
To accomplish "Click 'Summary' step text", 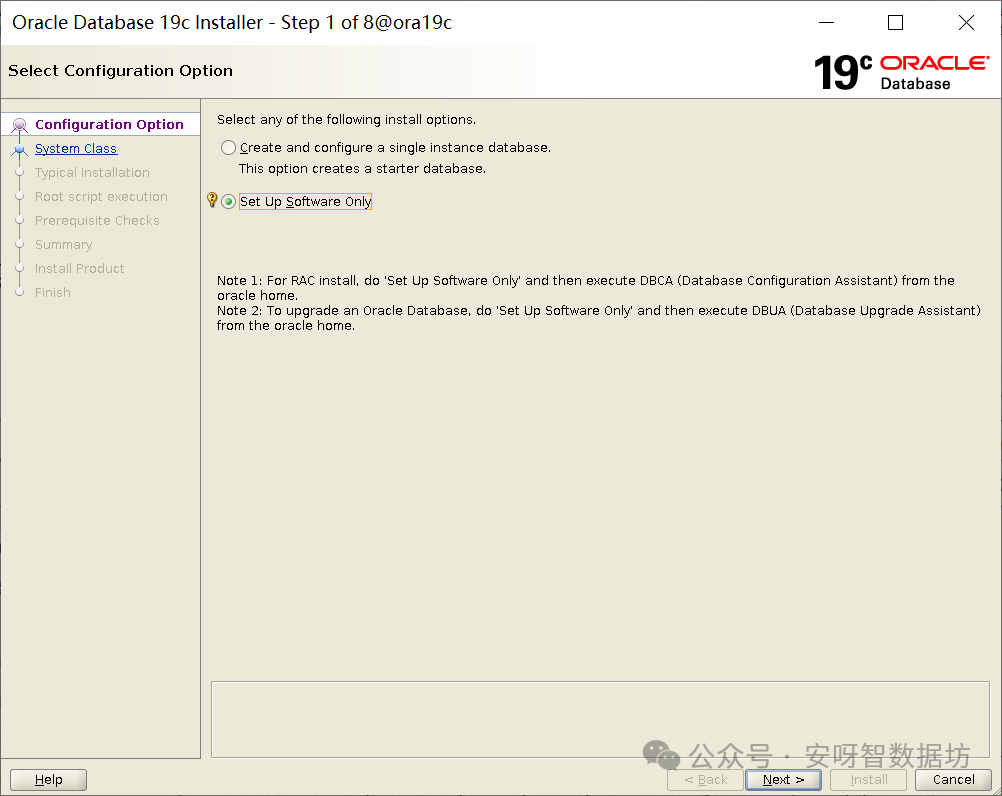I will tap(63, 245).
